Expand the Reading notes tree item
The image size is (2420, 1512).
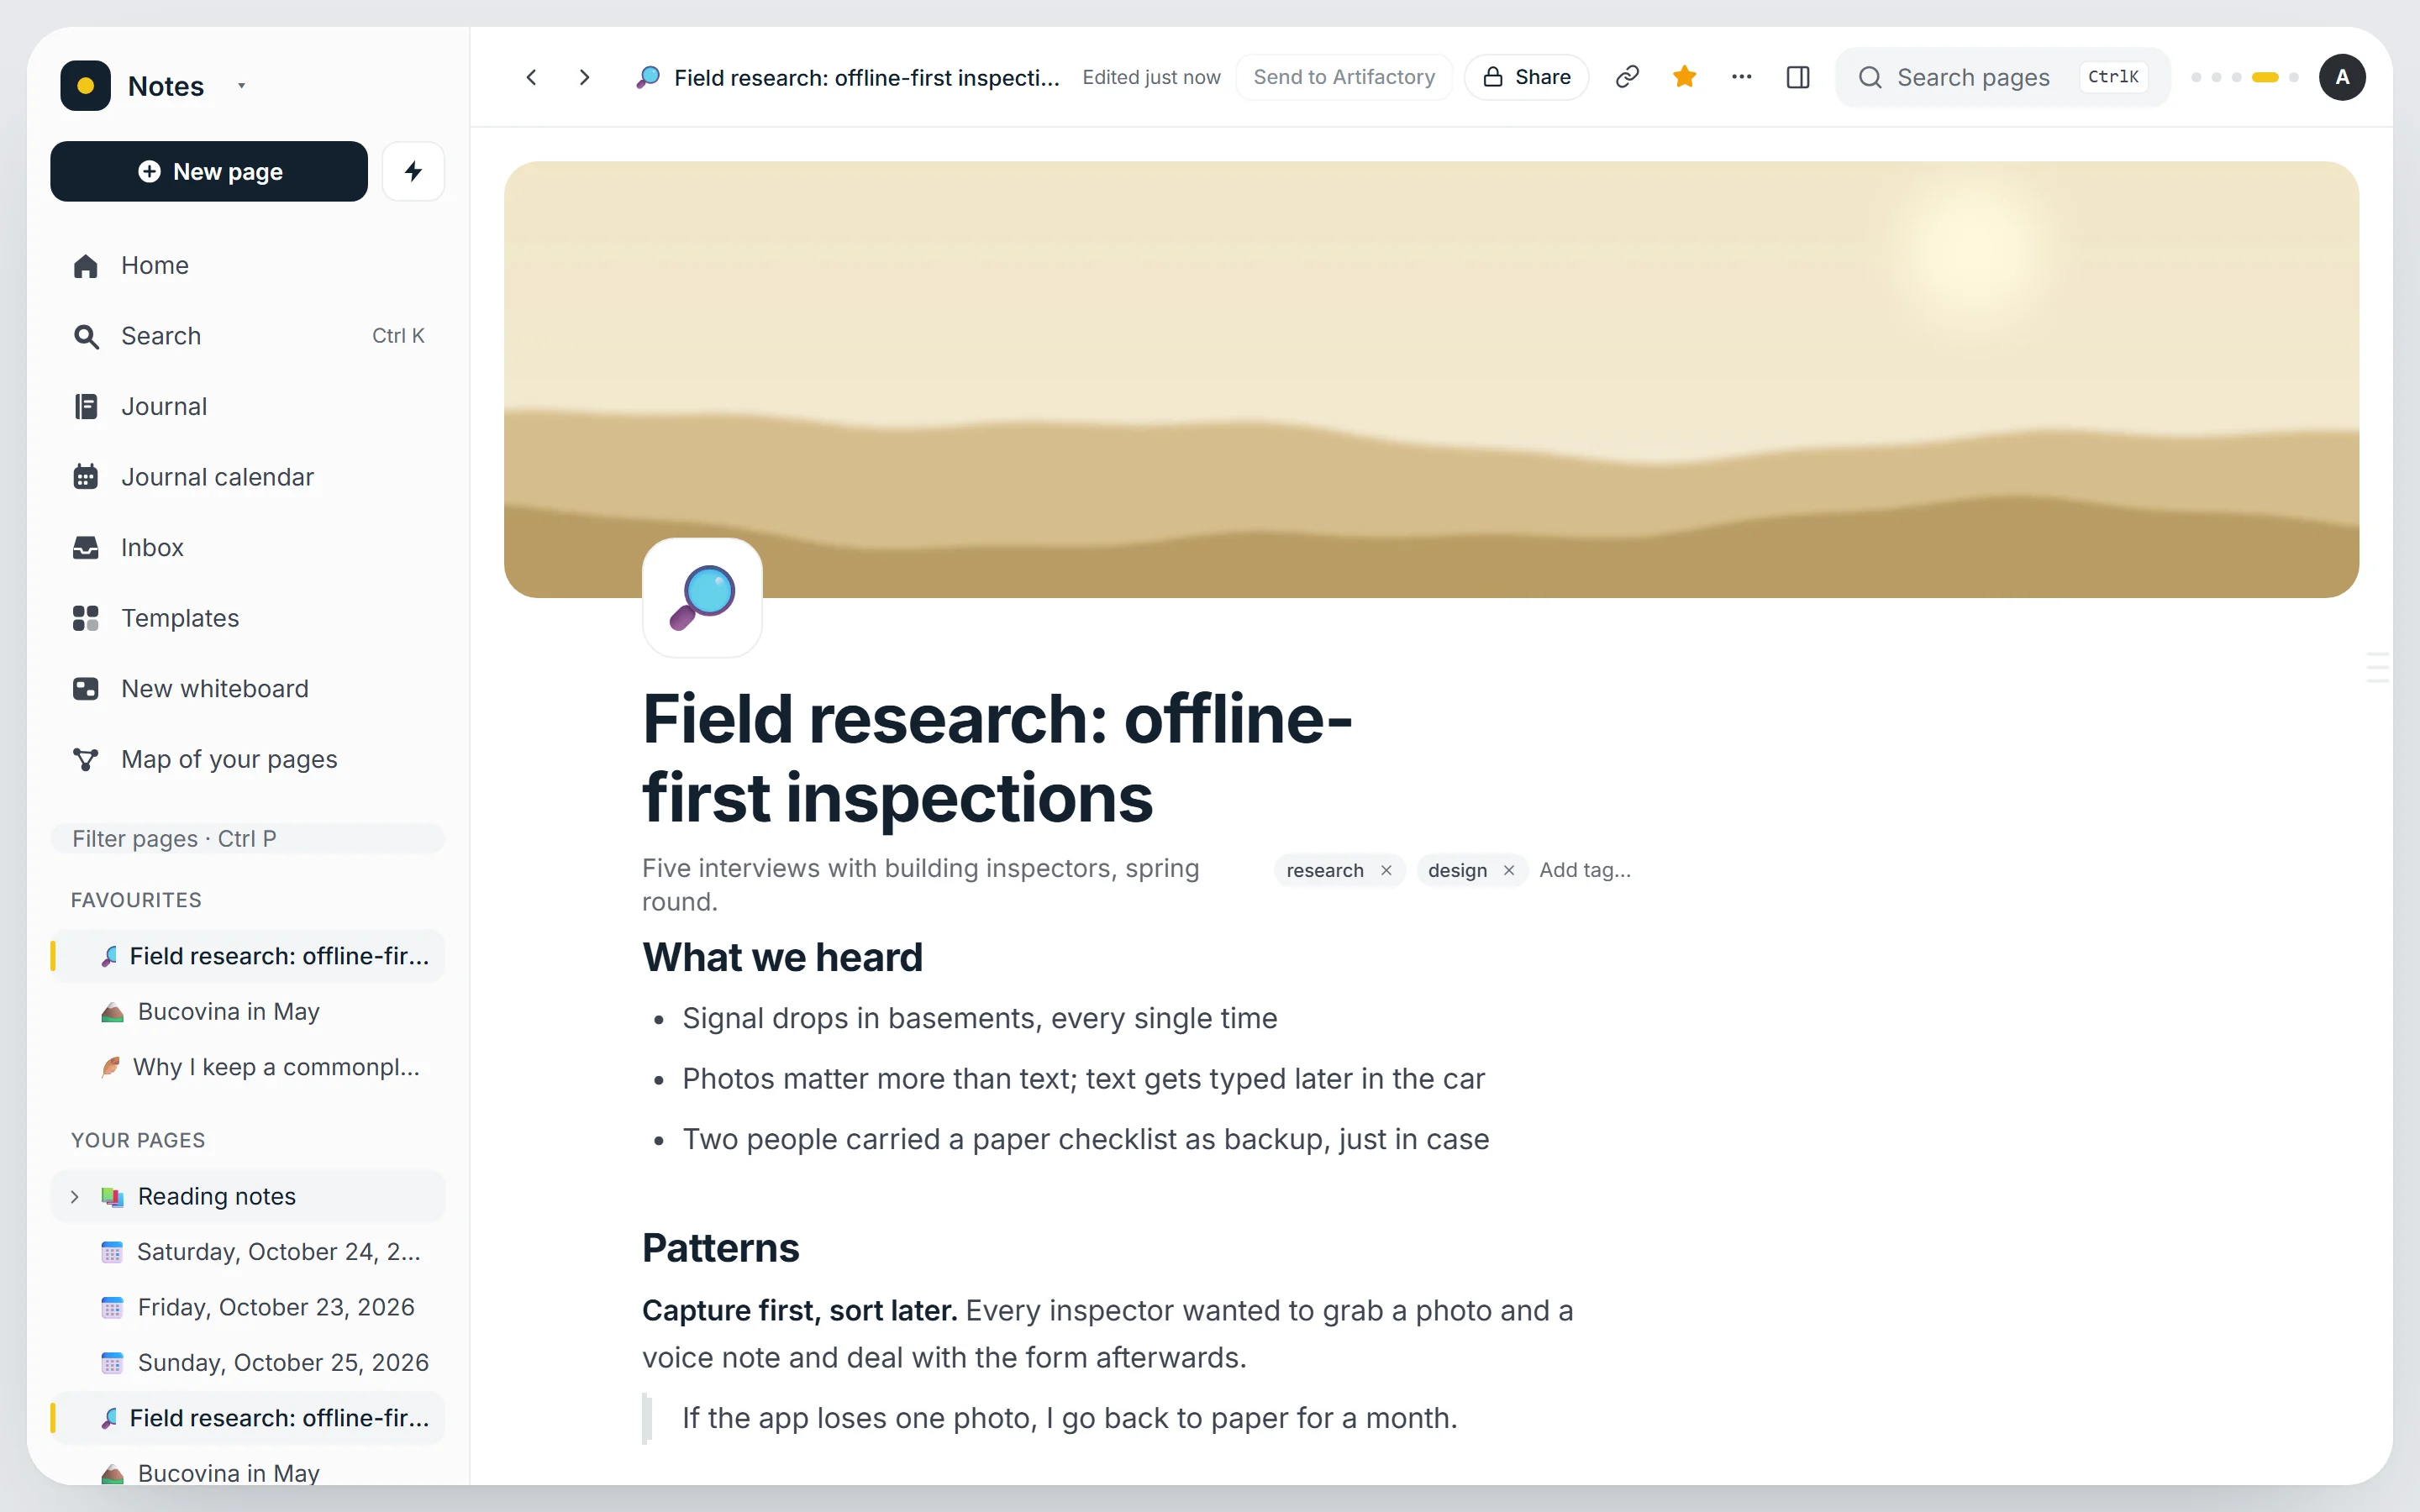coord(75,1196)
